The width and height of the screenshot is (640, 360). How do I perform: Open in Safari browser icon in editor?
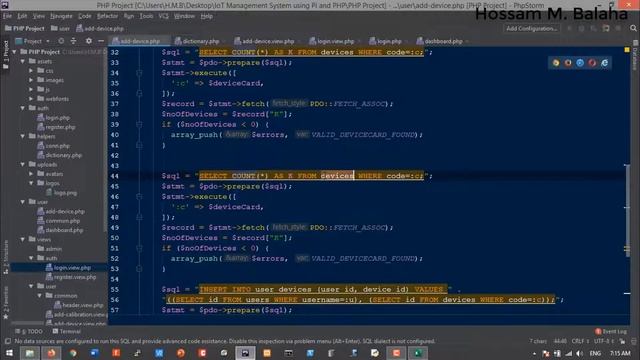click(580, 63)
